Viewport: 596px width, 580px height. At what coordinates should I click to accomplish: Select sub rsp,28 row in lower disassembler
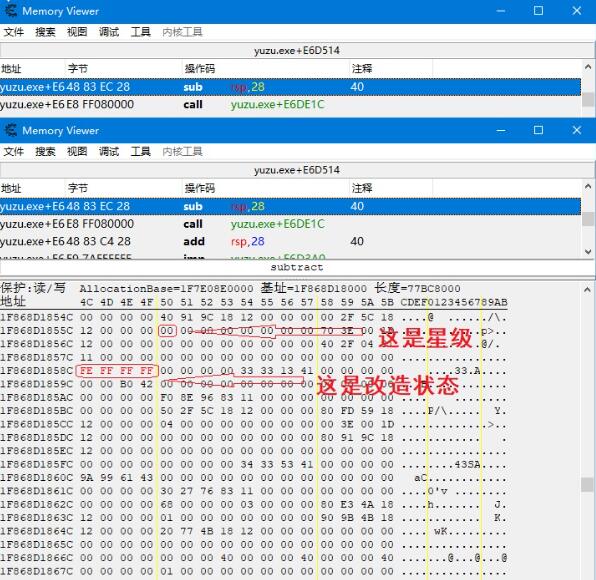click(290, 206)
